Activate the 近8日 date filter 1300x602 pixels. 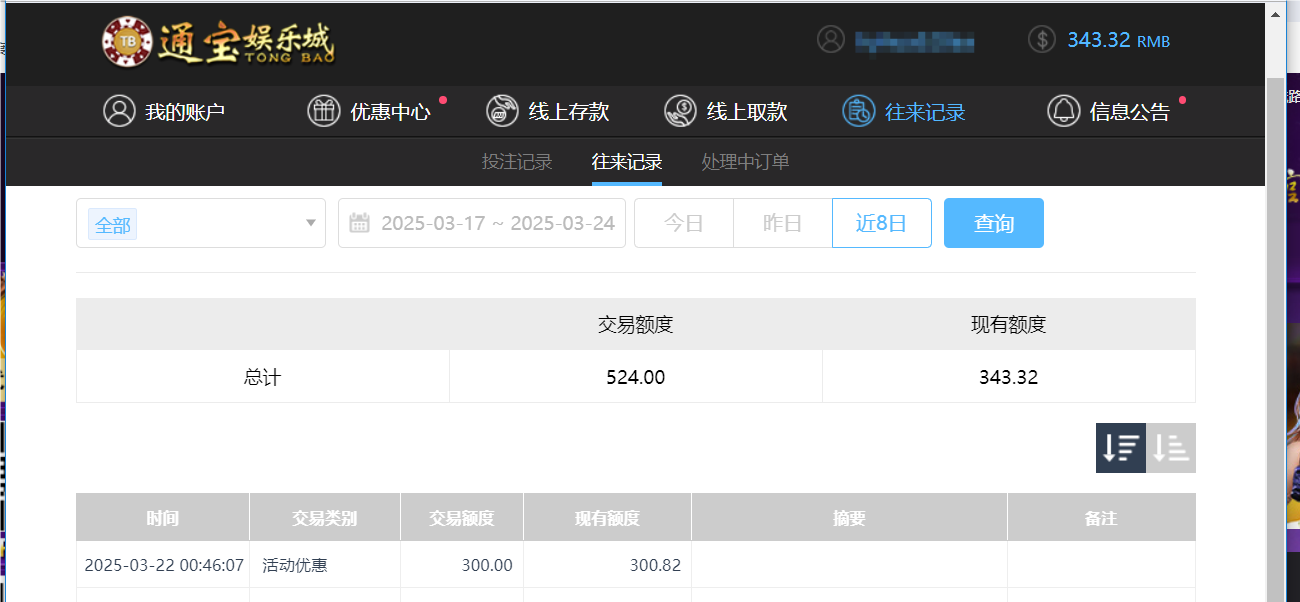[x=881, y=222]
